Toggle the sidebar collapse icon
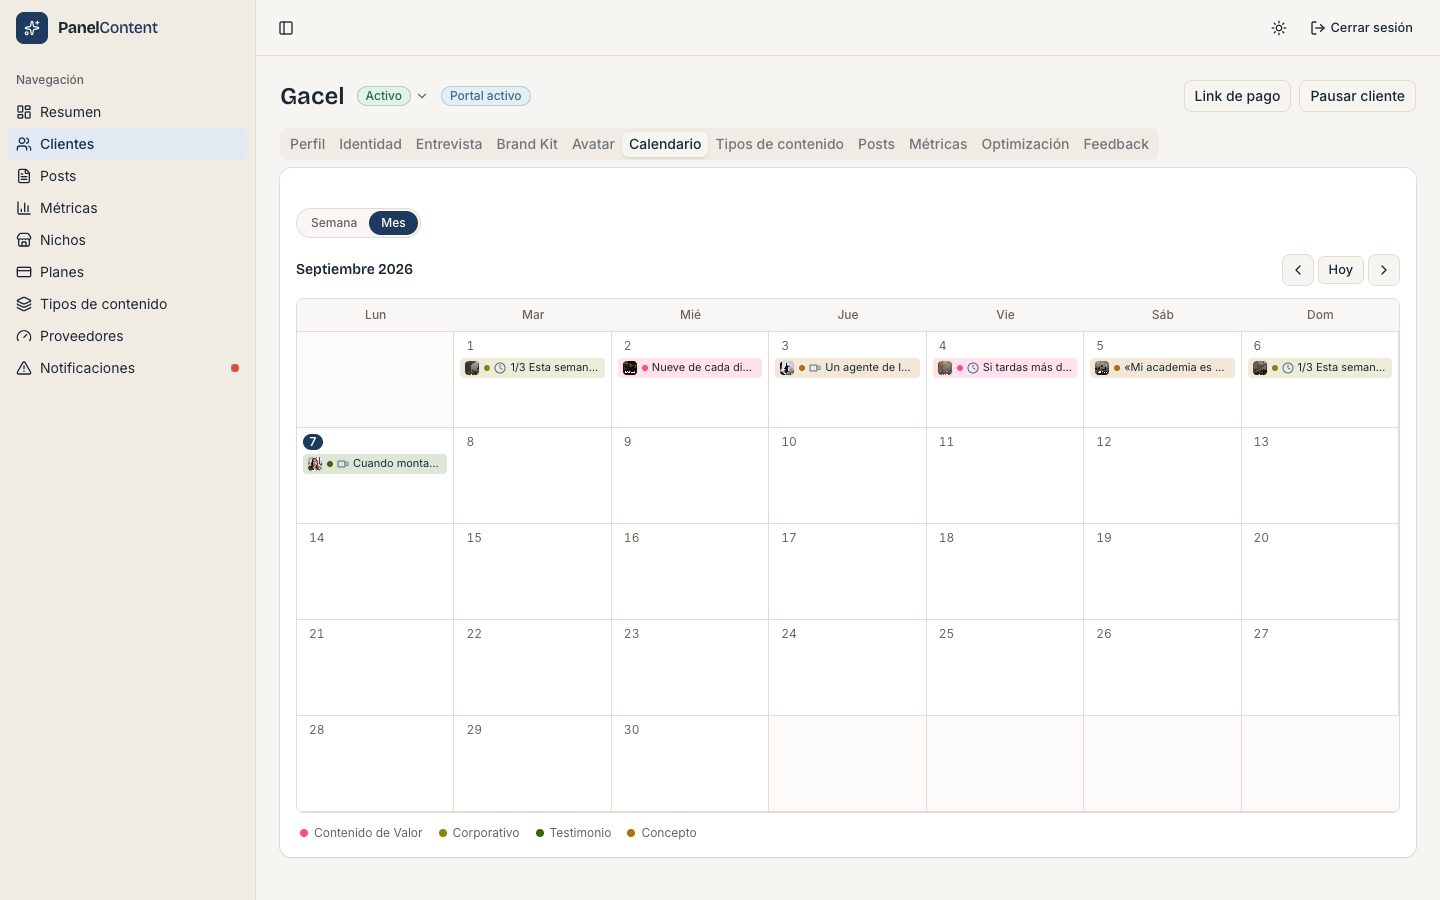1440x900 pixels. (x=286, y=28)
